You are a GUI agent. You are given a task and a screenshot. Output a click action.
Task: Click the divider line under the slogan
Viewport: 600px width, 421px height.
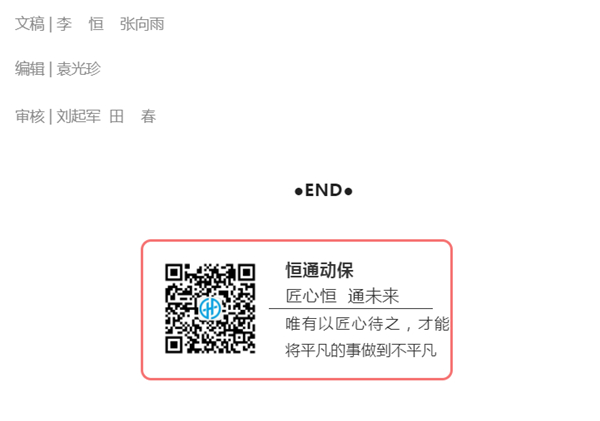pyautogui.click(x=351, y=308)
